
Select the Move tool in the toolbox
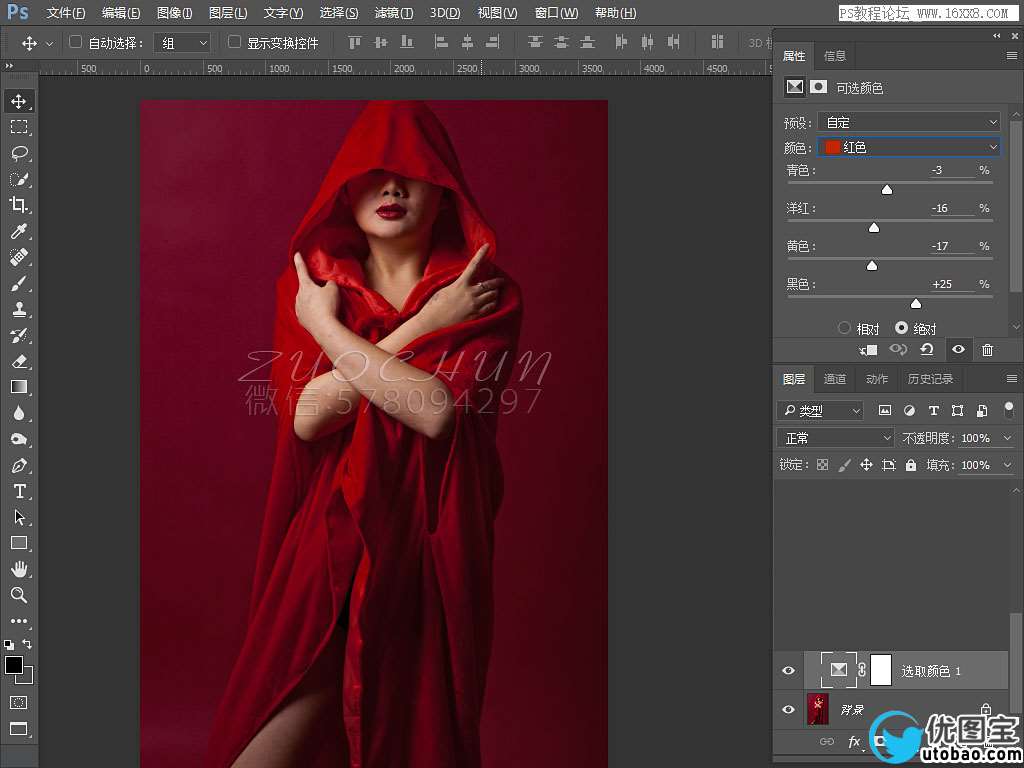pos(18,101)
